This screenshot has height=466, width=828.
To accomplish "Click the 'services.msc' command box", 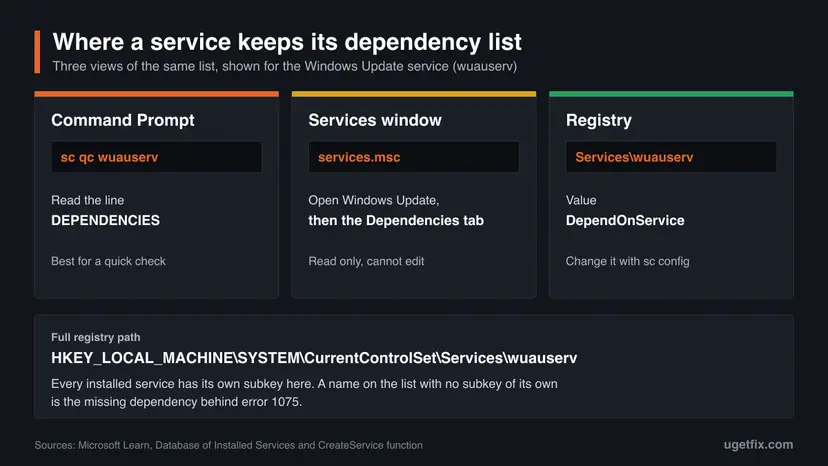I will point(413,157).
